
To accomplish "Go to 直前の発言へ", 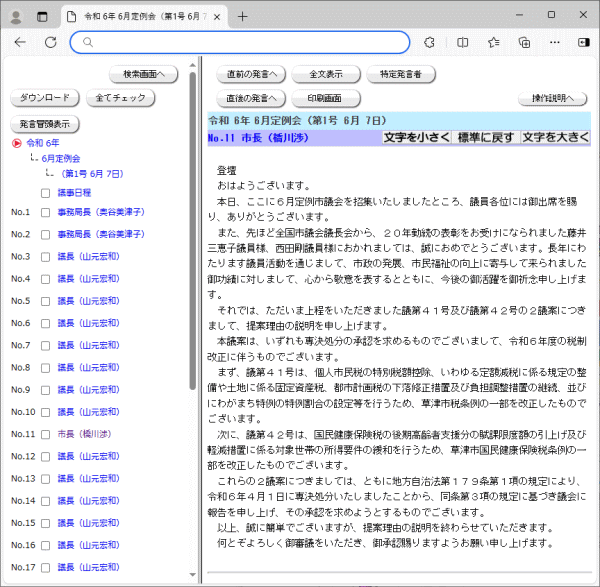I will point(251,74).
